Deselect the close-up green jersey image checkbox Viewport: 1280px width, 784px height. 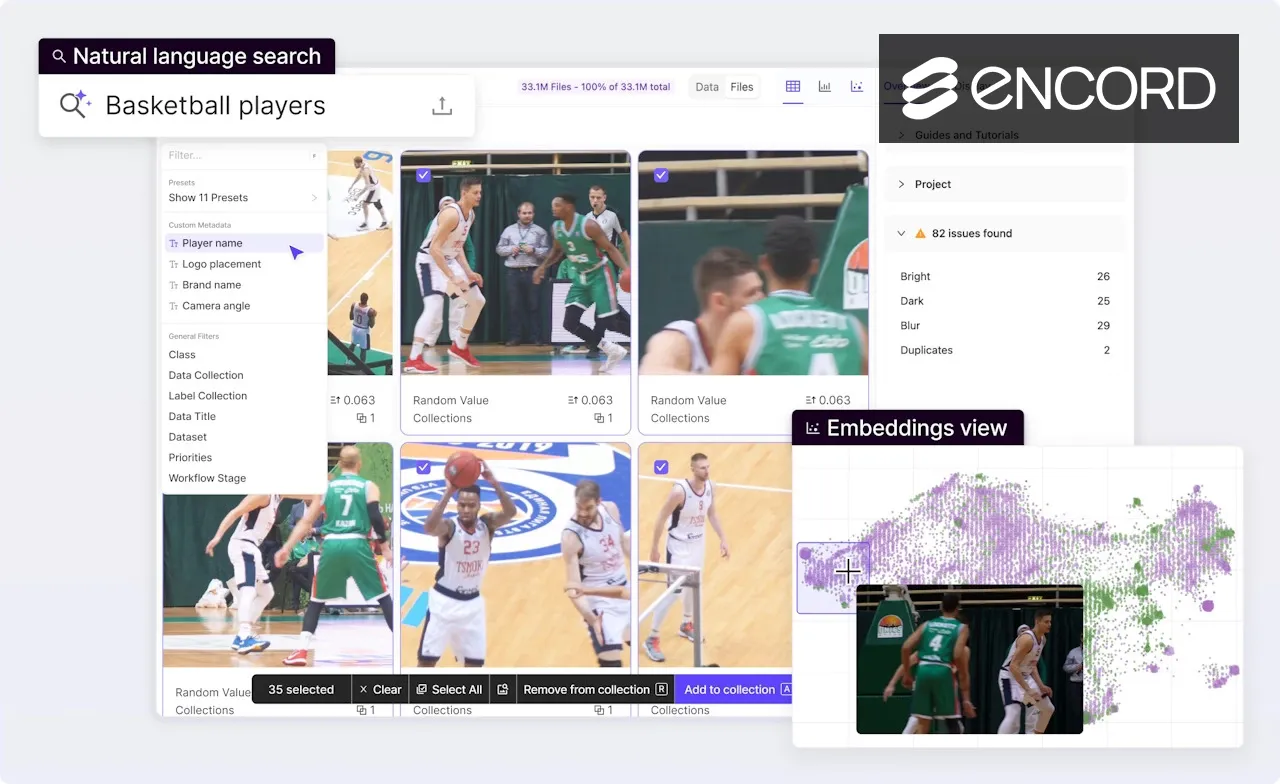point(661,175)
